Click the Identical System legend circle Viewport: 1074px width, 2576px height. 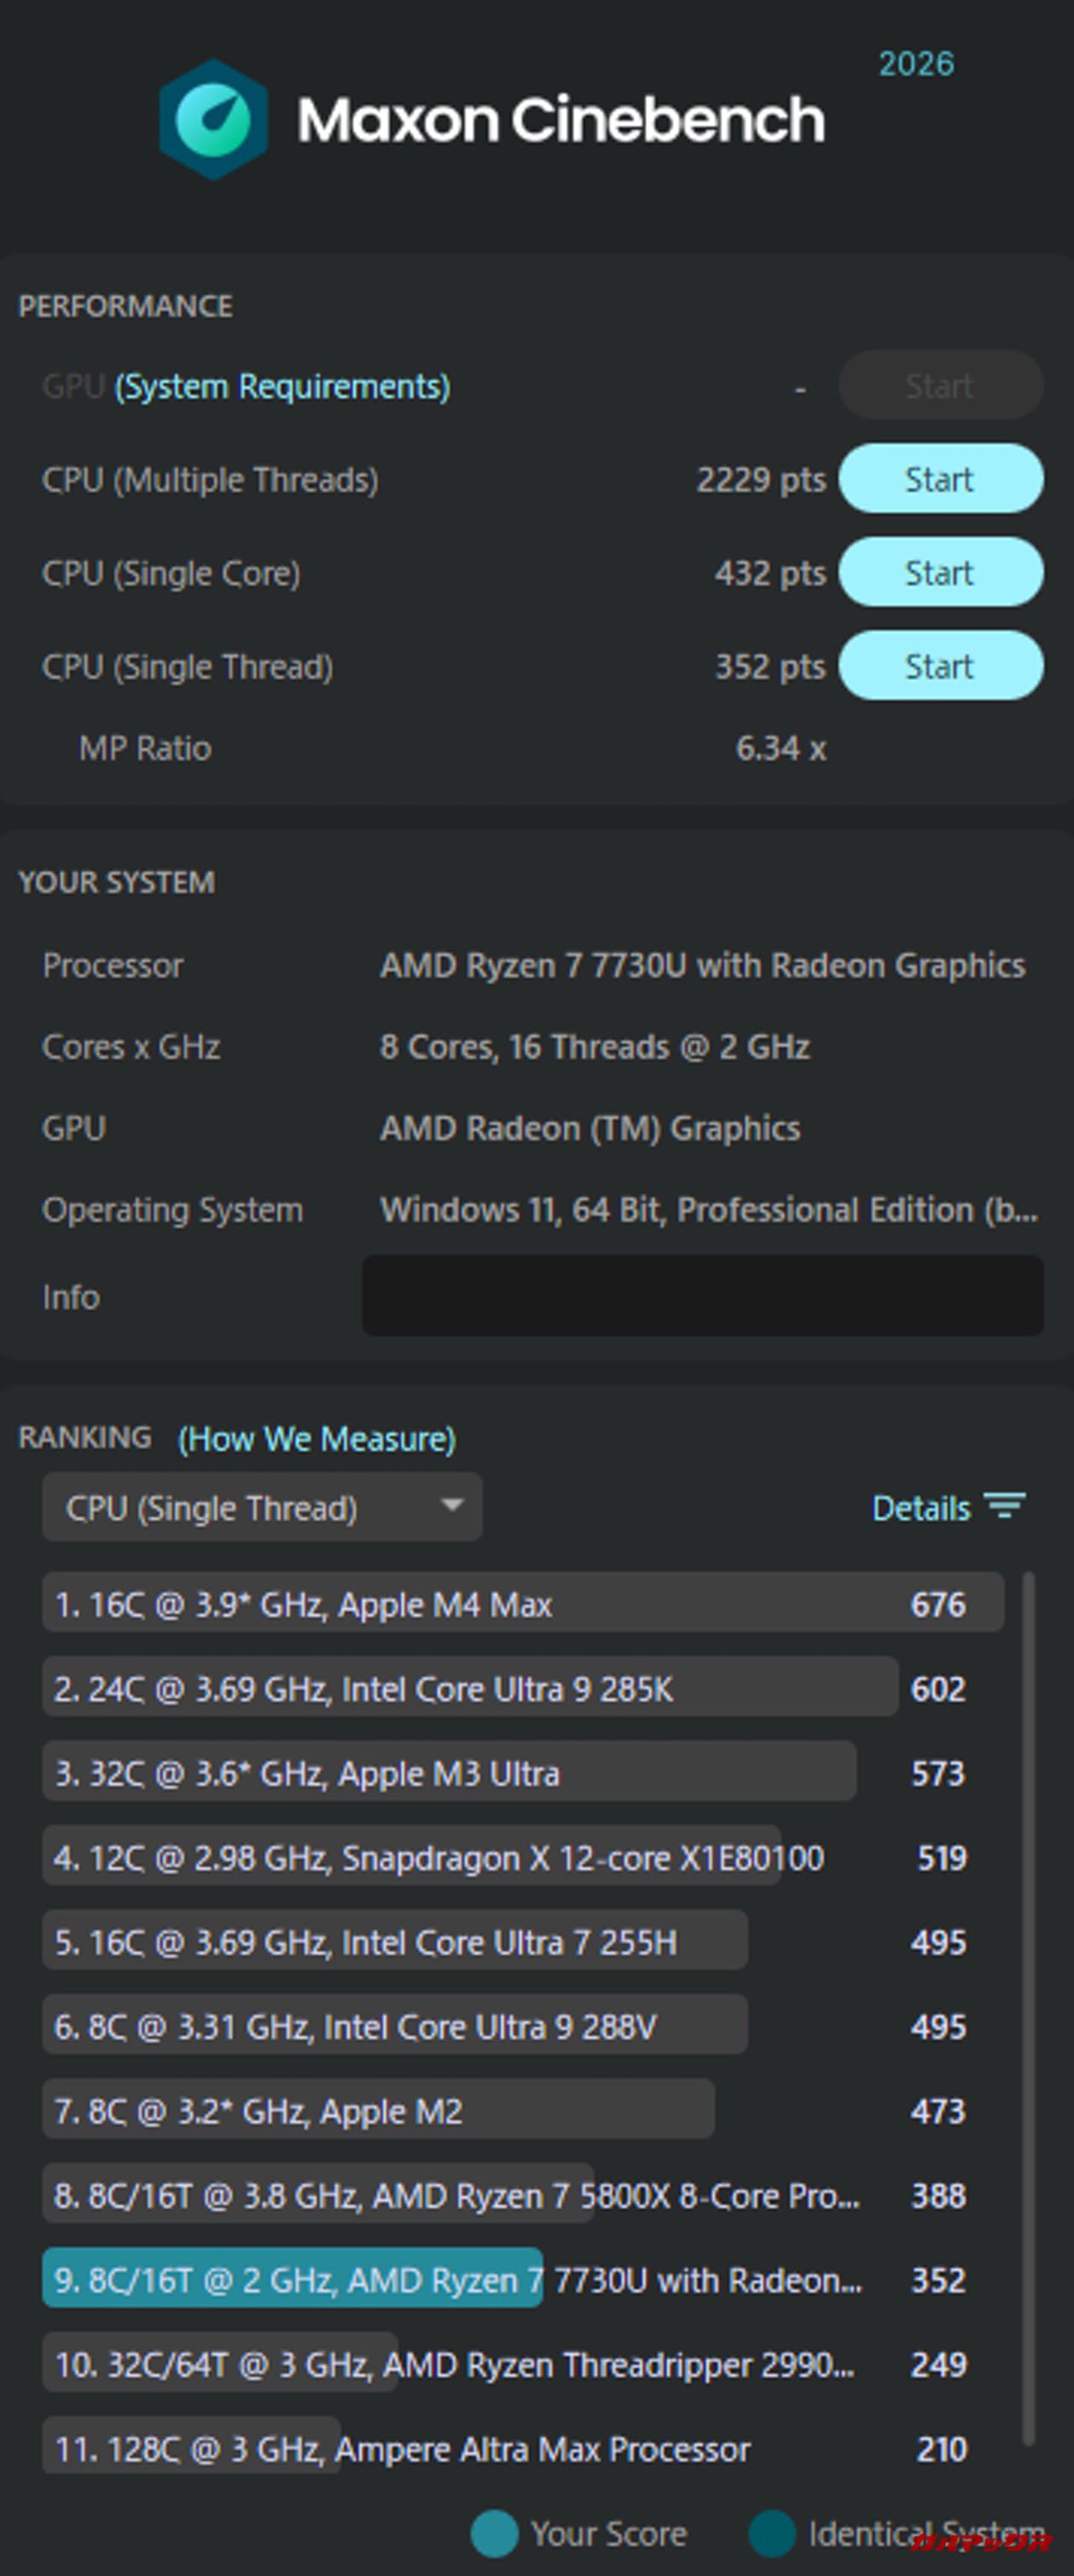coord(772,2533)
